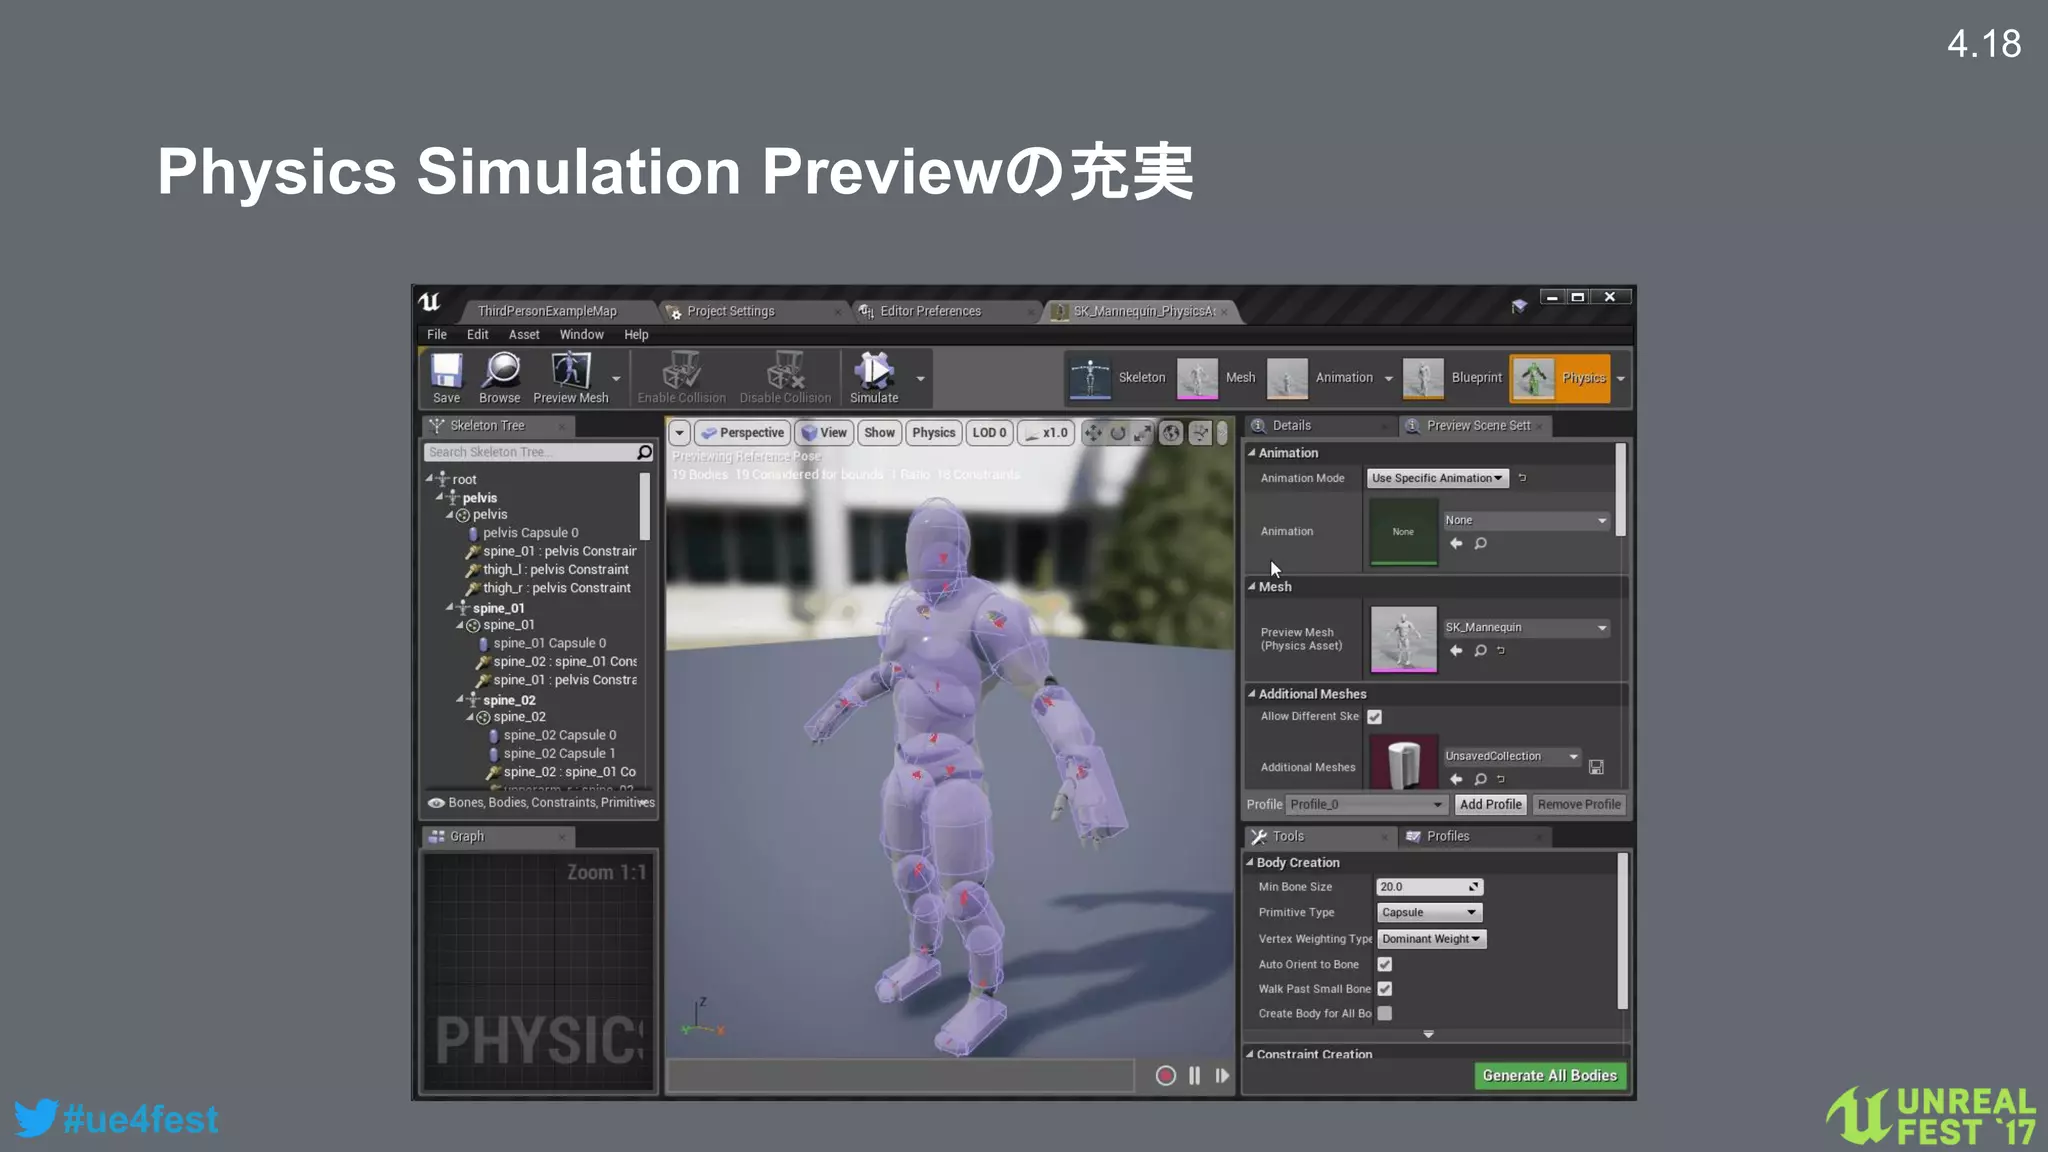Click the translate gizmo icon in viewport
The image size is (2048, 1152).
click(1093, 433)
